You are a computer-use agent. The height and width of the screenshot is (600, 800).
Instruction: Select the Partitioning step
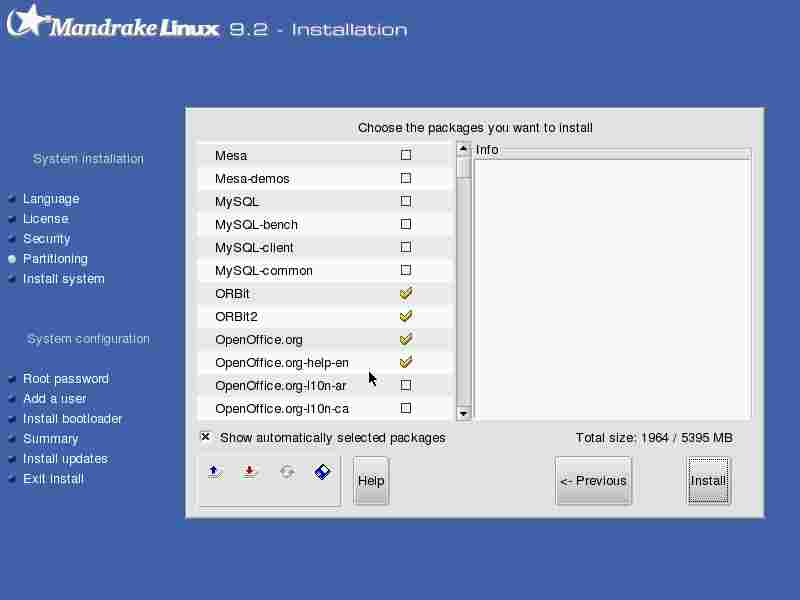[55, 259]
